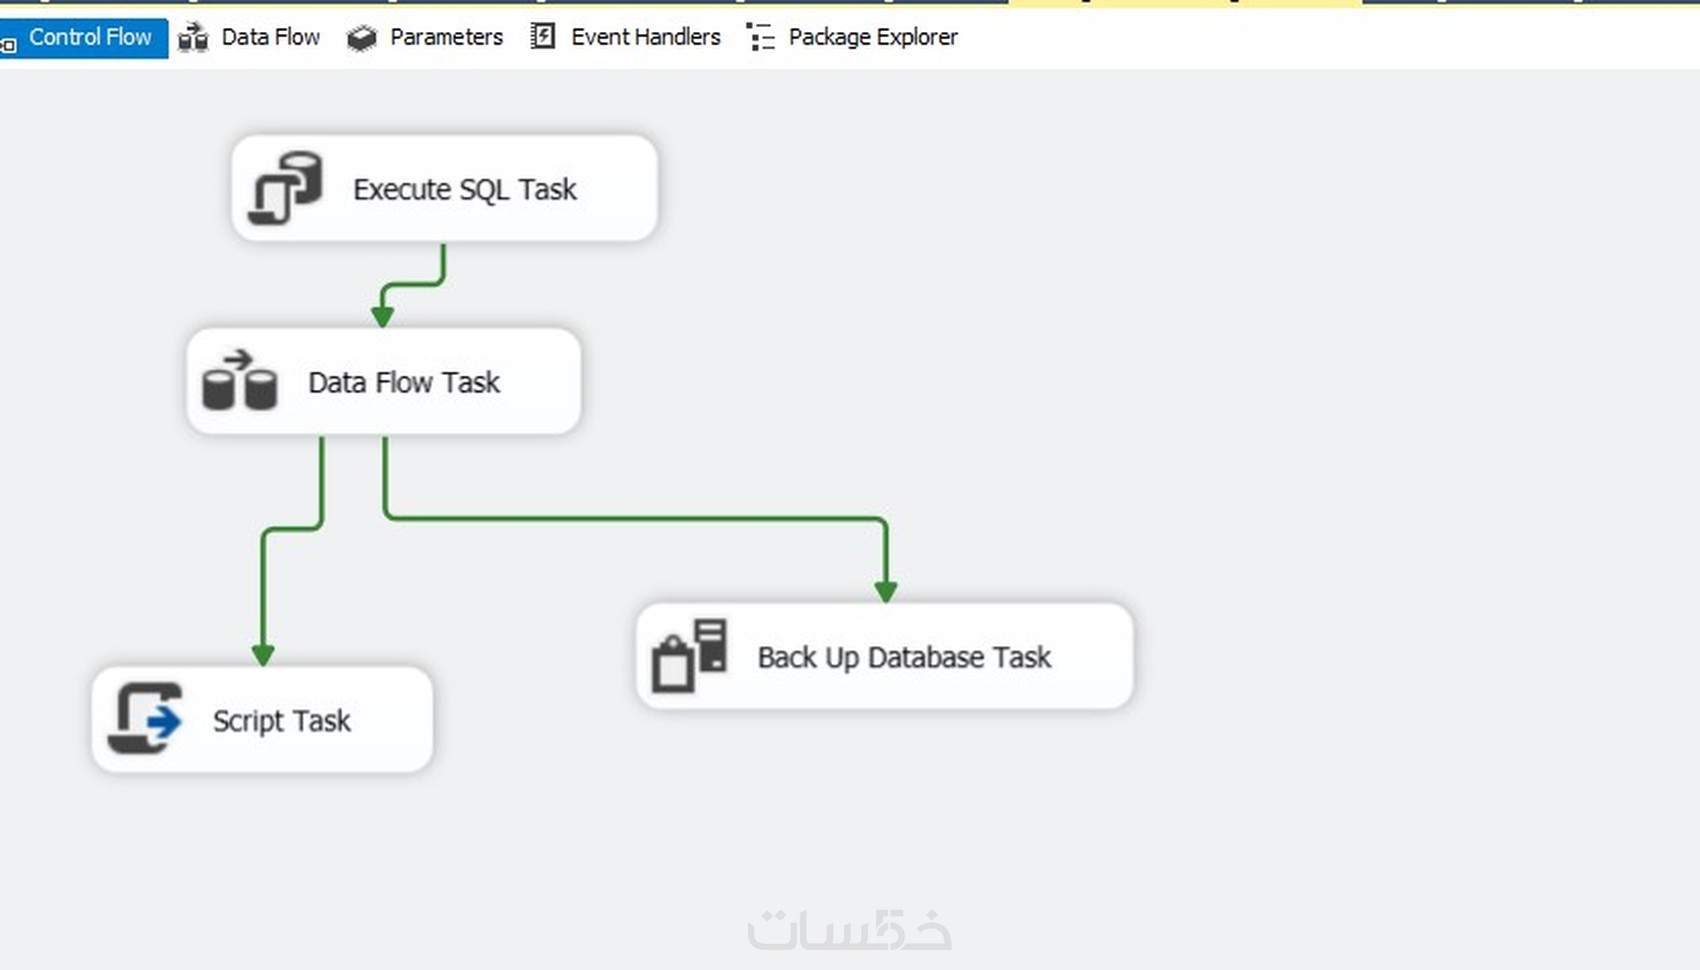Click the tree icon beside Package Explorer
The image size is (1700, 970).
point(760,37)
